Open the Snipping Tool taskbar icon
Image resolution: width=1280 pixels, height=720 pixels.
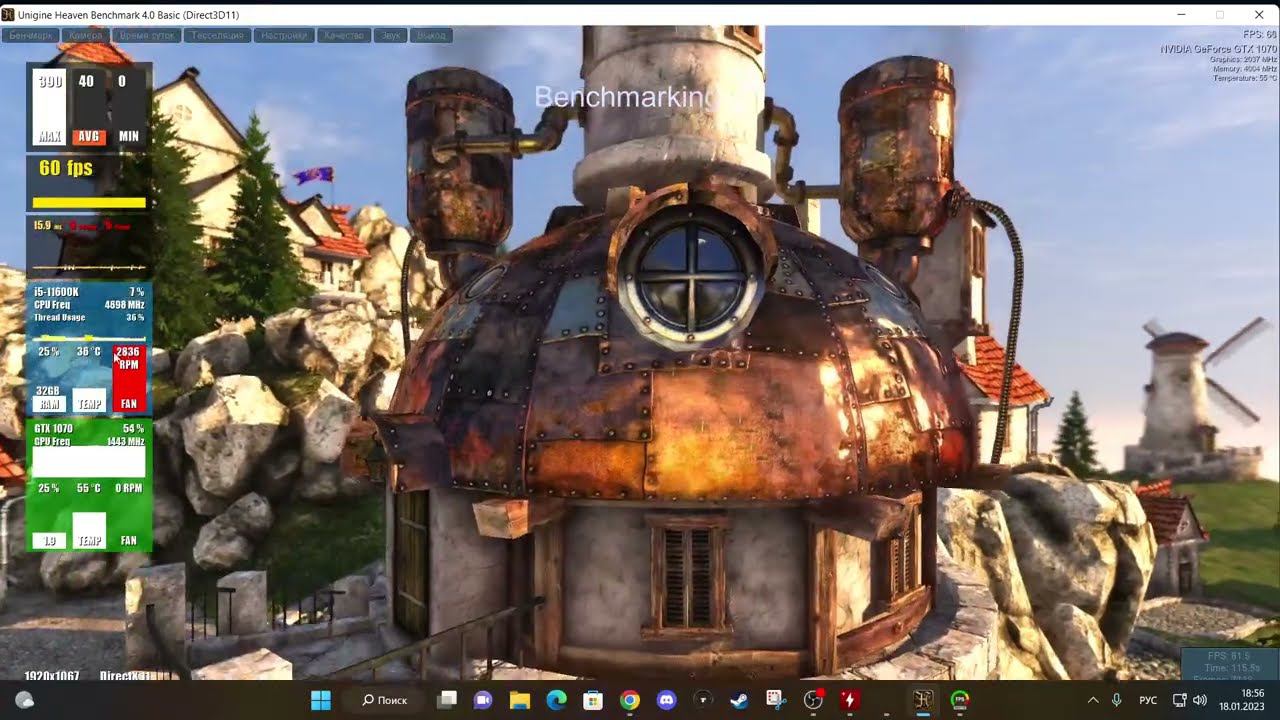click(x=775, y=700)
